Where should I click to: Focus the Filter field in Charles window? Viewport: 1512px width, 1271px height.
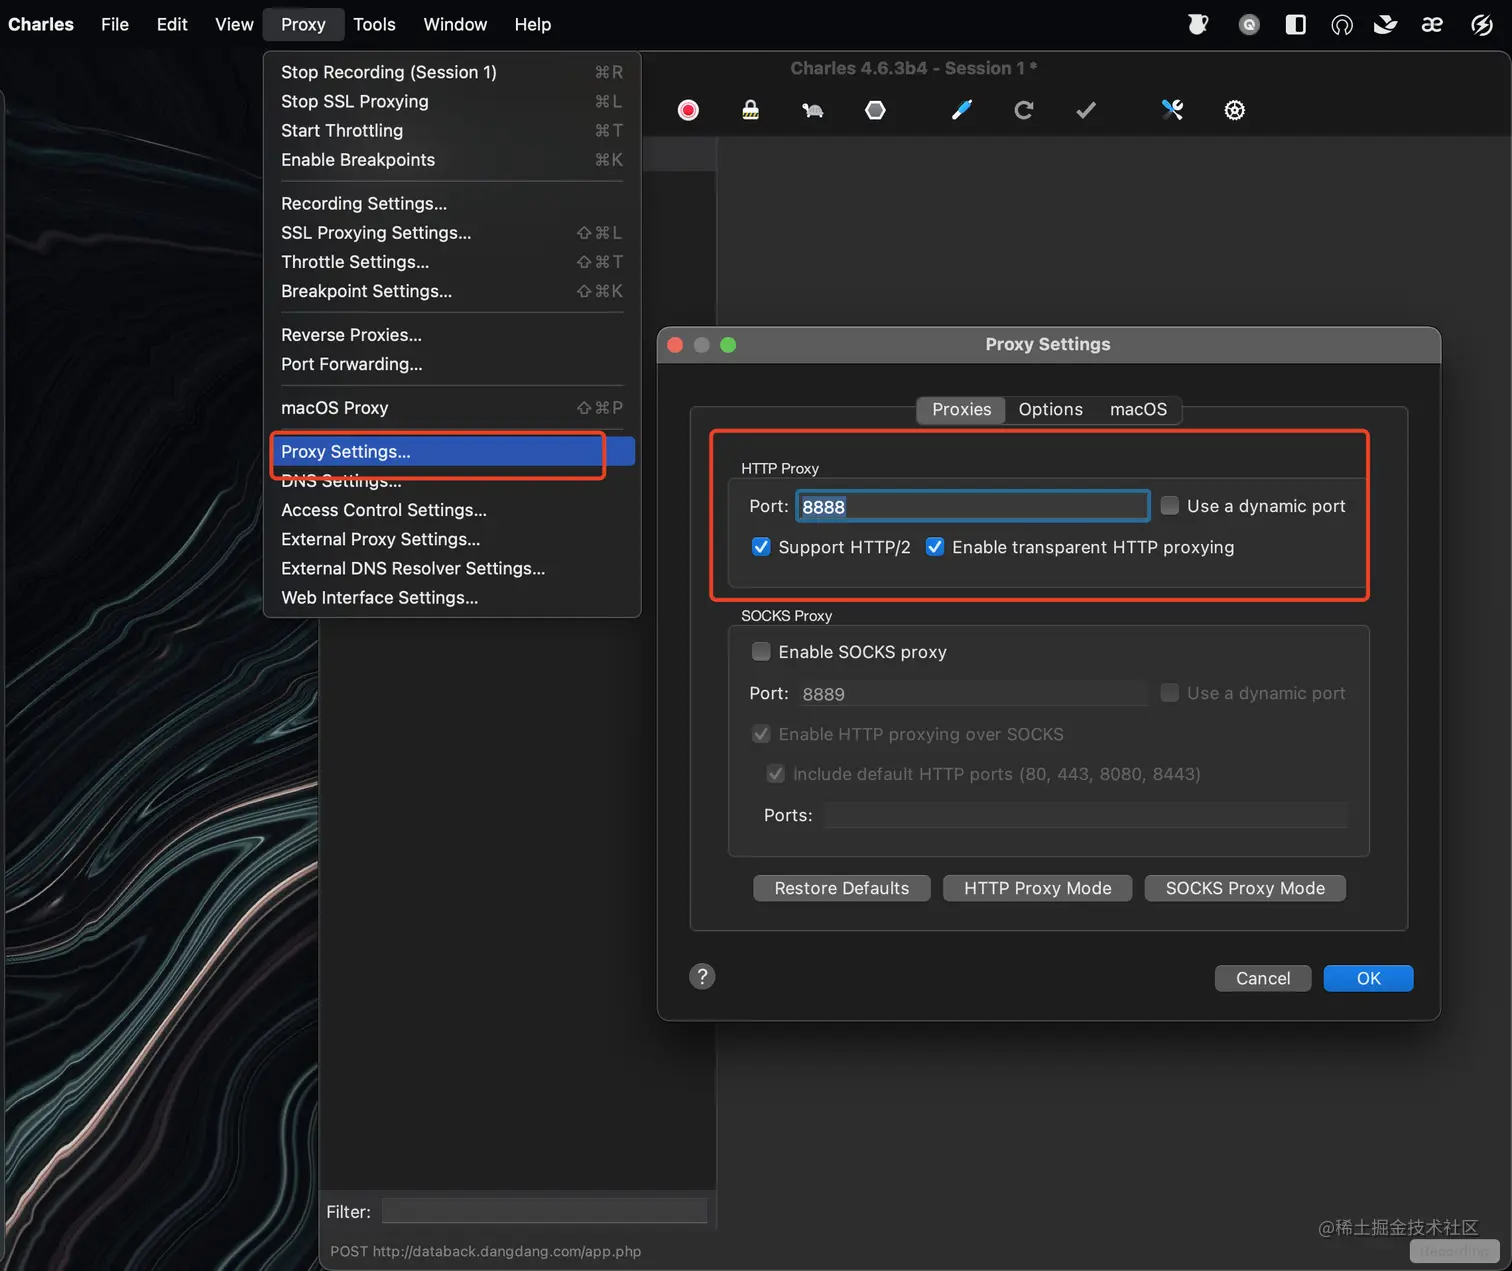coord(545,1211)
